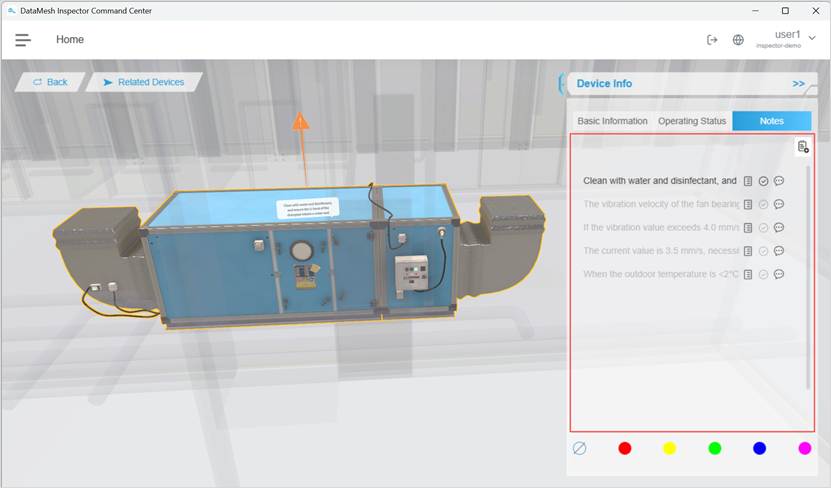Toggle check on 'current value is 3.5 mm/s' note
The width and height of the screenshot is (831, 488).
(x=763, y=251)
